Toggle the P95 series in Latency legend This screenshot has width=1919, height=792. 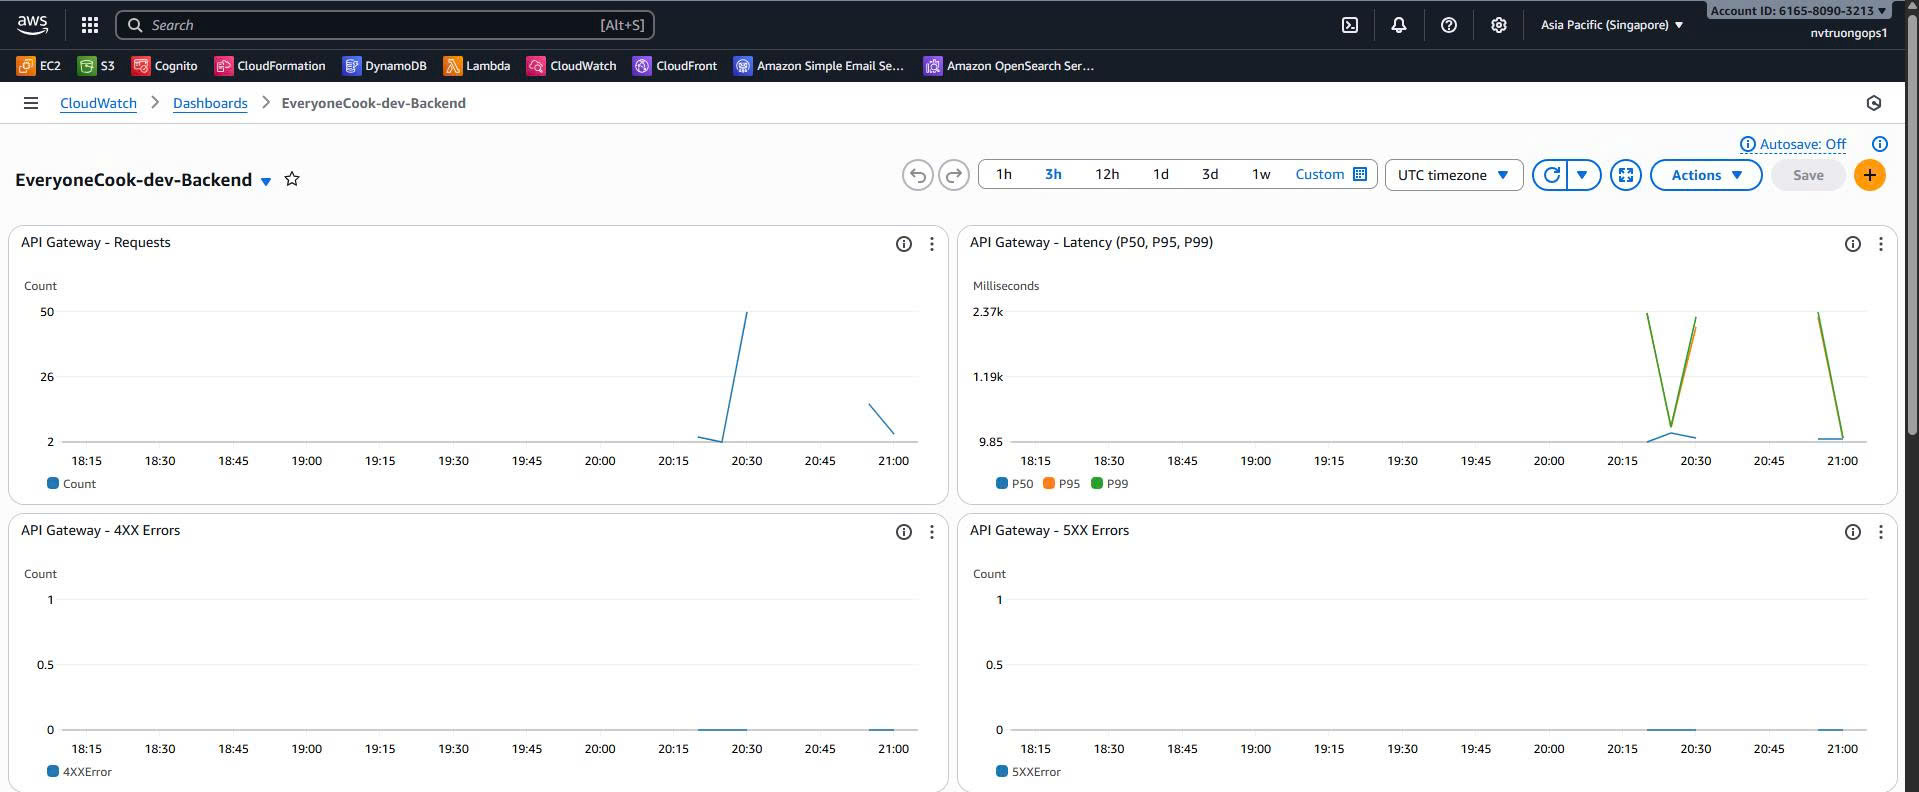(1062, 484)
